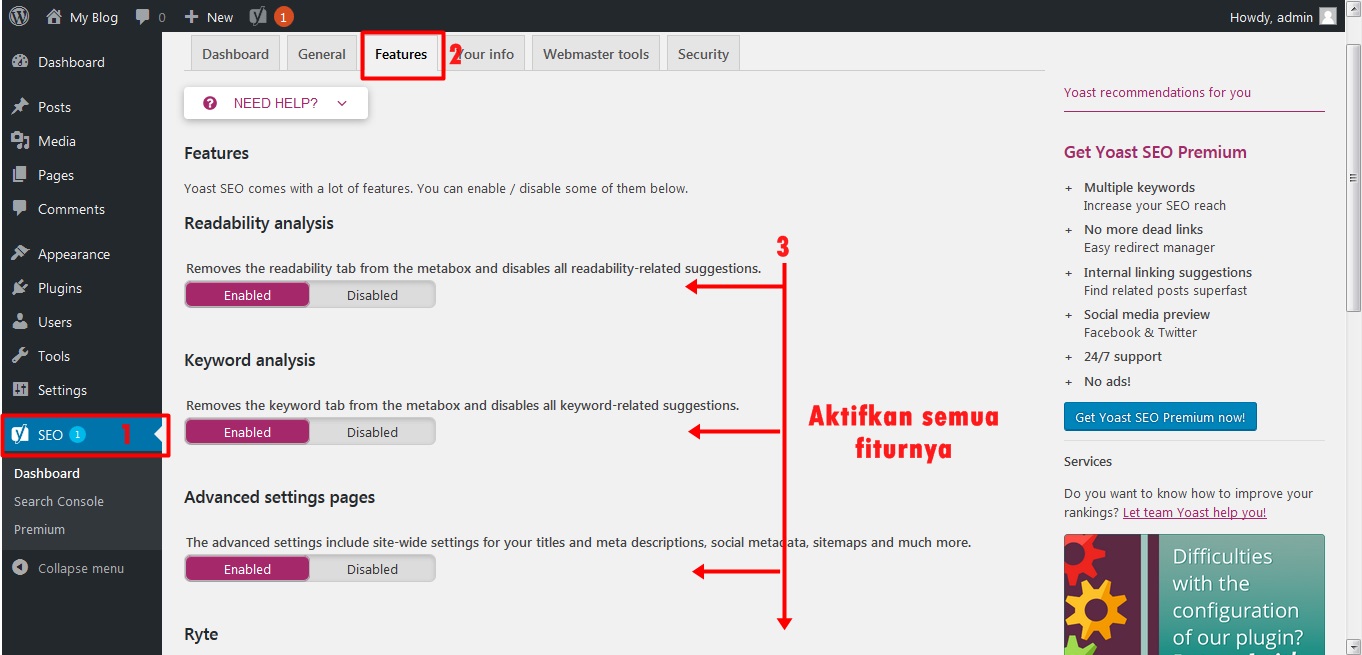
Task: Switch to the General tab
Action: pyautogui.click(x=322, y=54)
